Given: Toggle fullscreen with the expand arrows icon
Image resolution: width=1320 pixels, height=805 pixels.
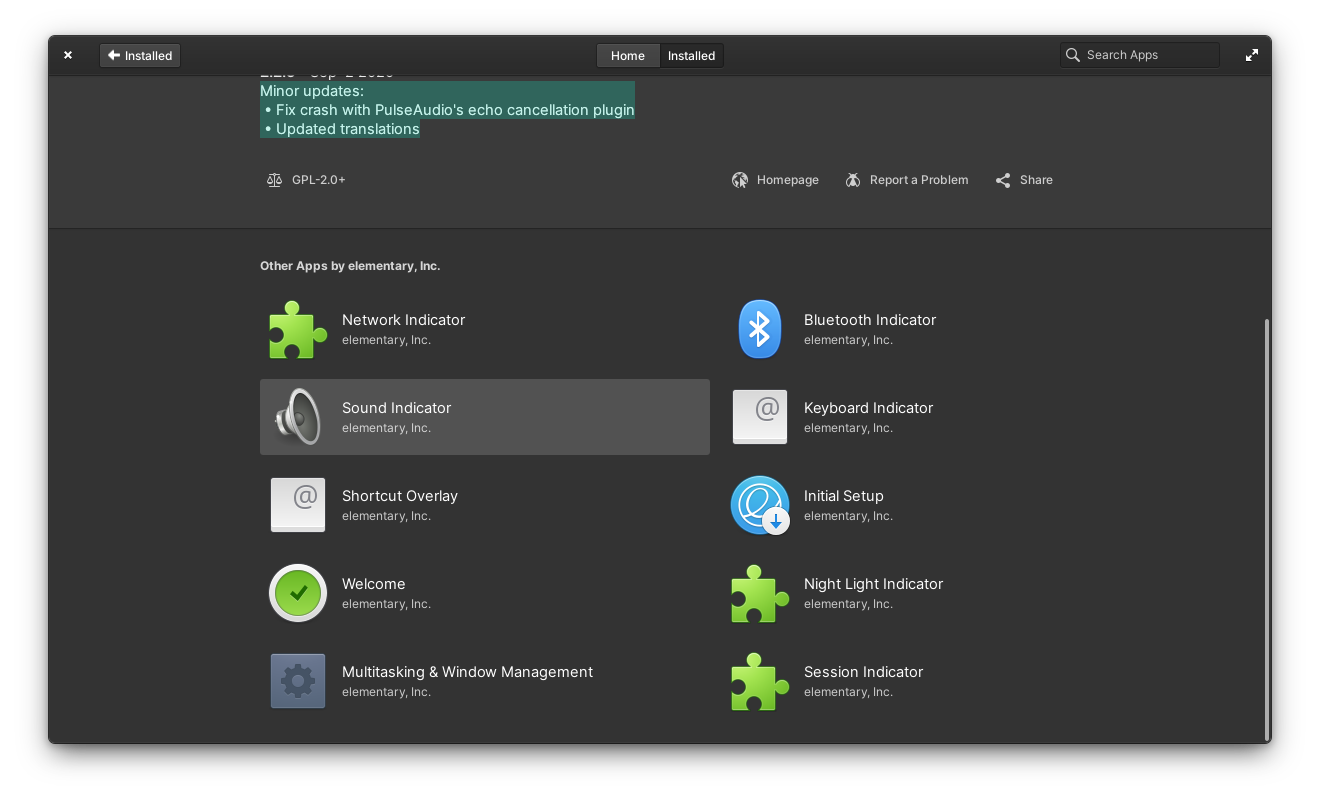Looking at the screenshot, I should pyautogui.click(x=1251, y=55).
